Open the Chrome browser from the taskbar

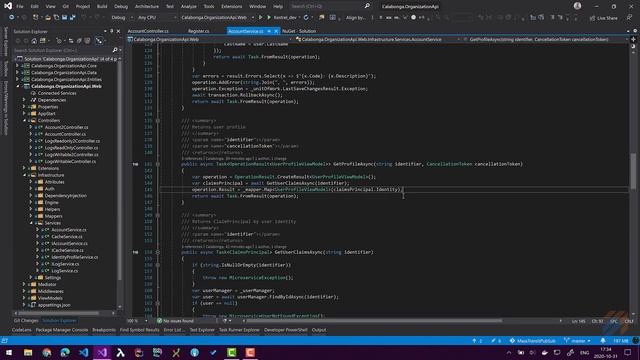pos(47,352)
